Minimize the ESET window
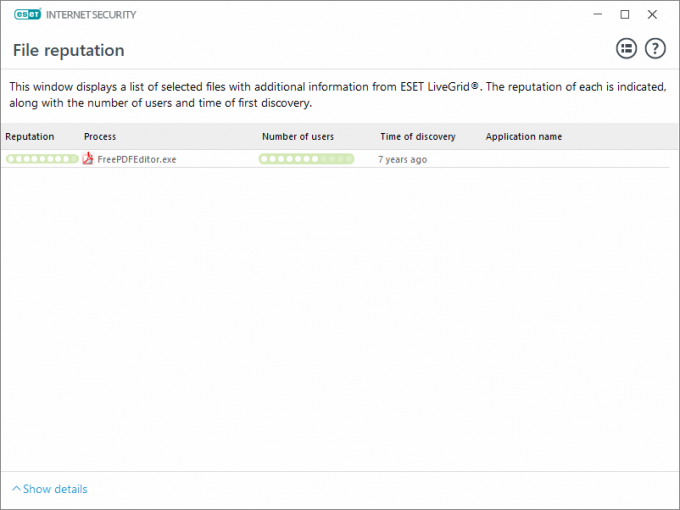Screen dimensions: 680x510 597,15
